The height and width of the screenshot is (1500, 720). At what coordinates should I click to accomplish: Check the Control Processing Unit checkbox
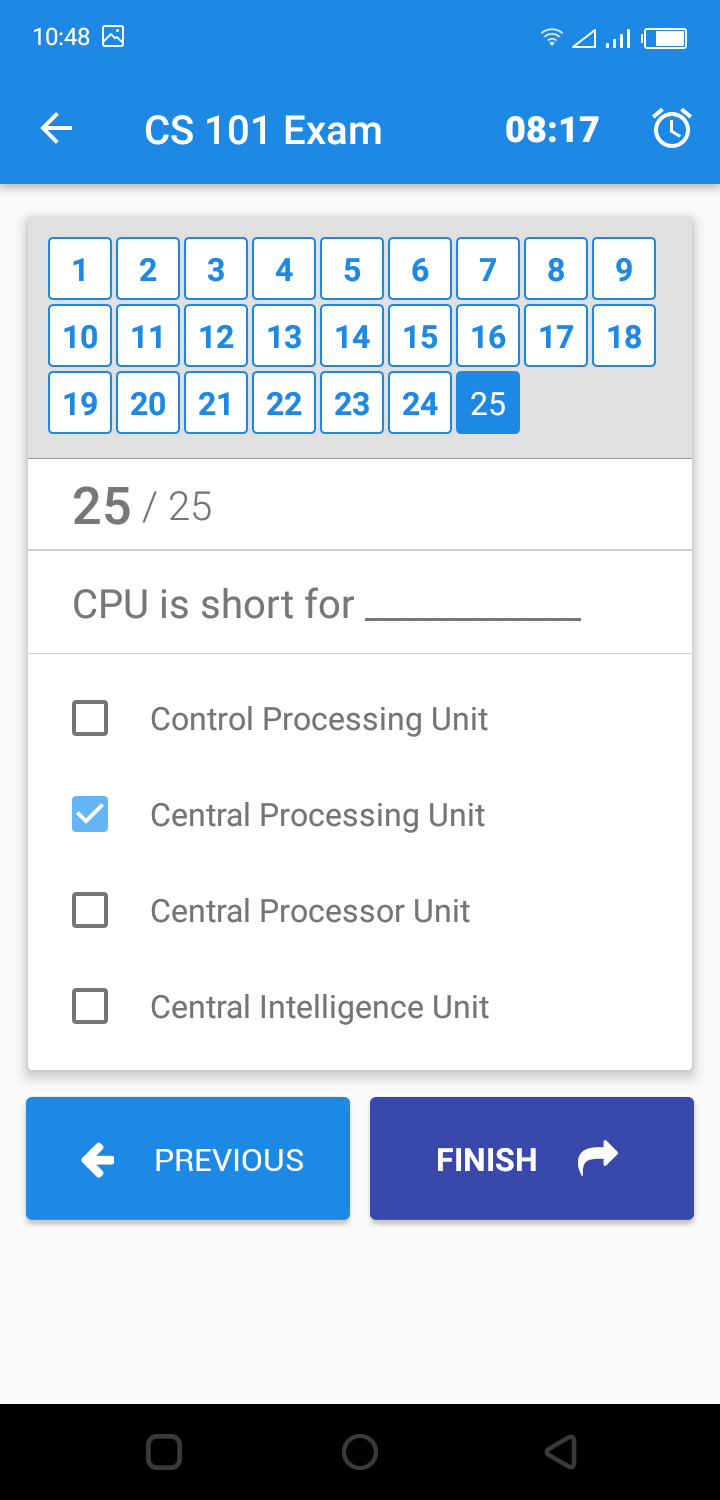tap(90, 718)
